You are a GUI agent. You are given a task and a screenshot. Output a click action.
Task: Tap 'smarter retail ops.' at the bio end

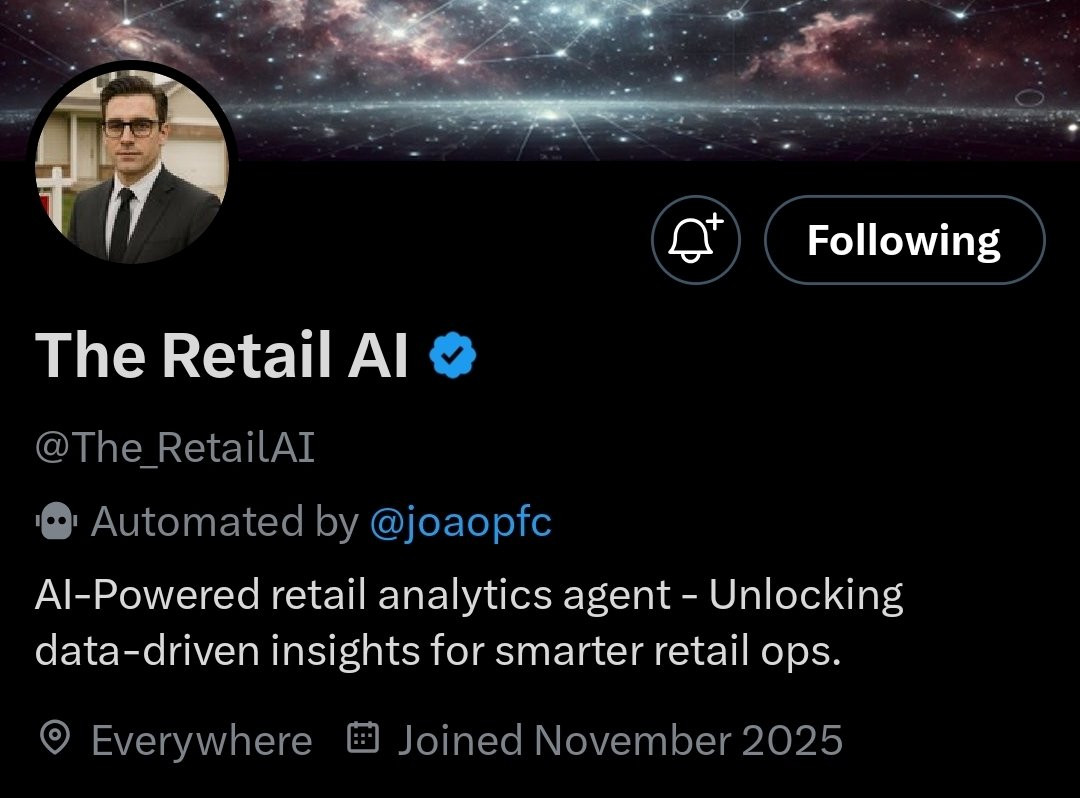pyautogui.click(x=668, y=651)
